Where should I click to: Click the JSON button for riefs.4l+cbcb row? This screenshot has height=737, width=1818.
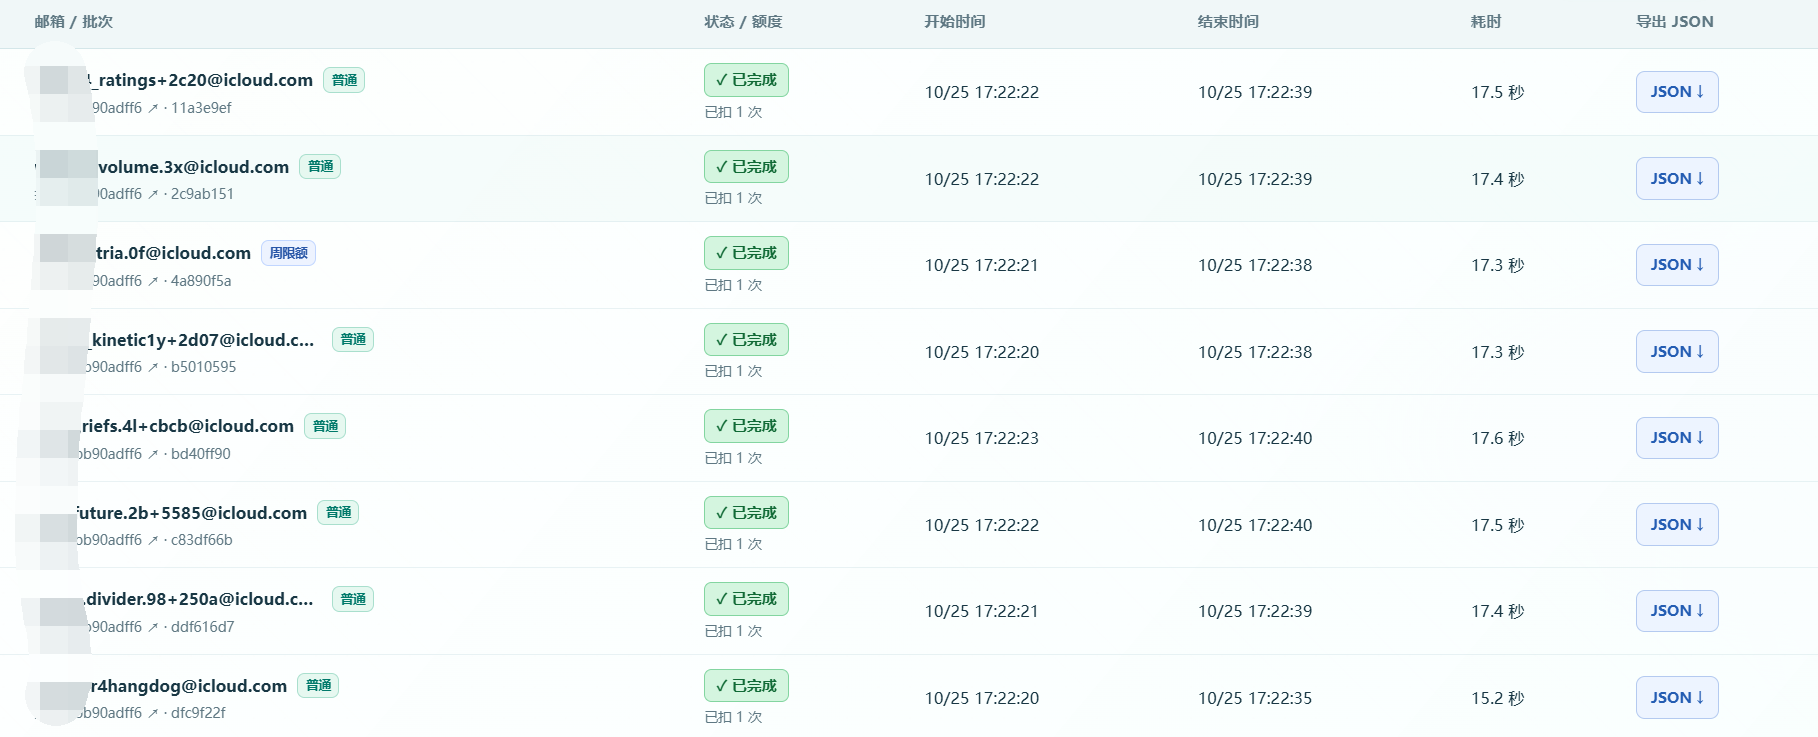pyautogui.click(x=1677, y=438)
